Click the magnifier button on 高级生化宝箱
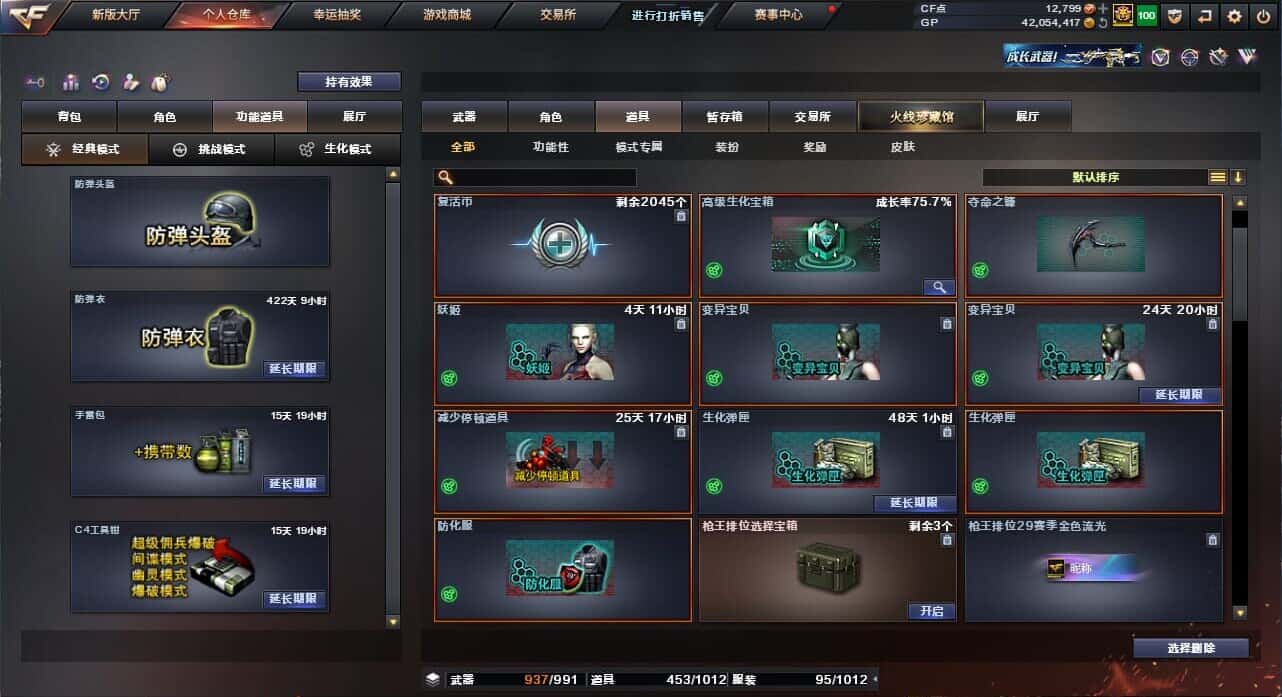This screenshot has height=697, width=1282. [939, 287]
